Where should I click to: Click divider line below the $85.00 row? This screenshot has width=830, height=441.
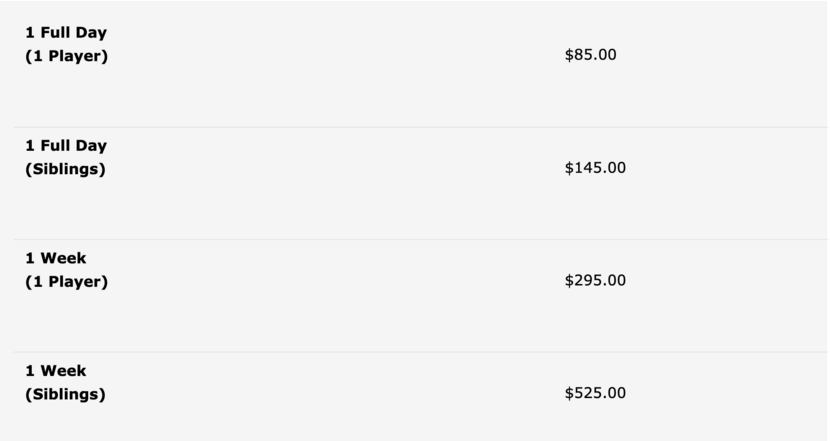[x=421, y=127]
